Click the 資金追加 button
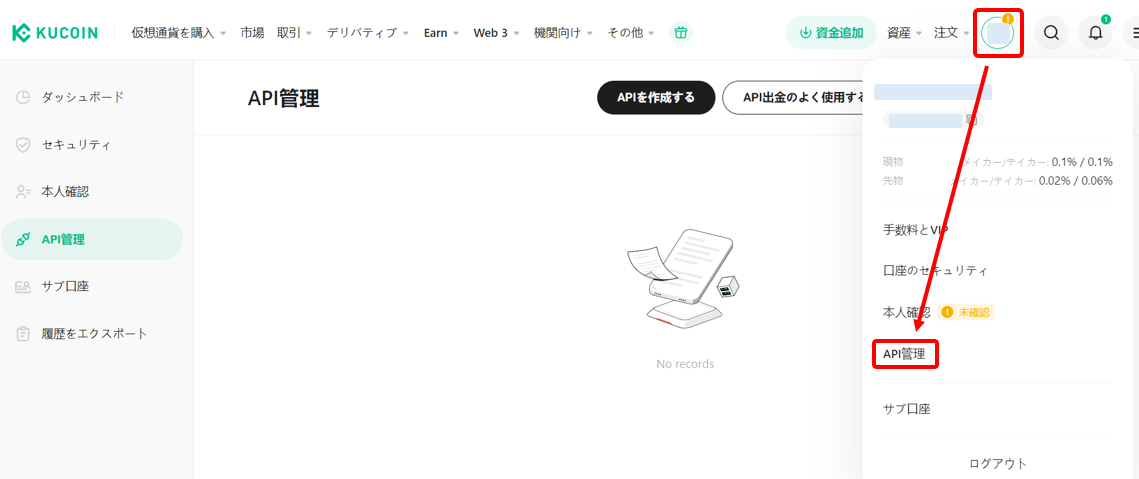Image resolution: width=1139 pixels, height=479 pixels. [x=831, y=33]
